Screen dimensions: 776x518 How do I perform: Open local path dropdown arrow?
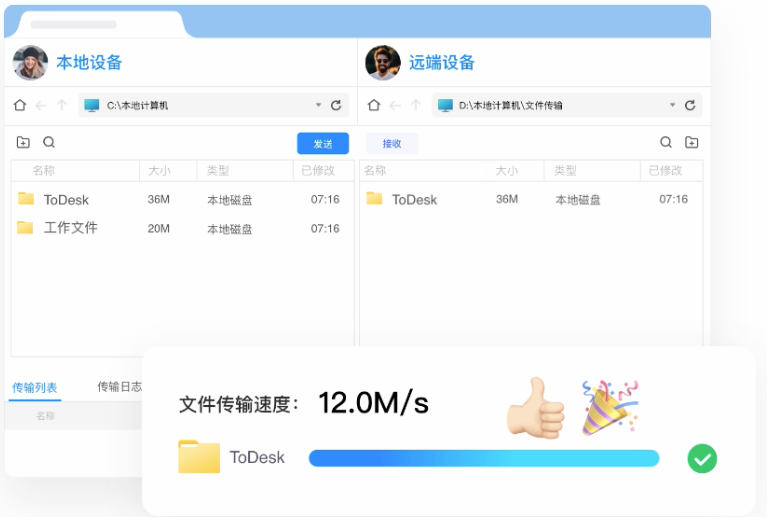318,105
